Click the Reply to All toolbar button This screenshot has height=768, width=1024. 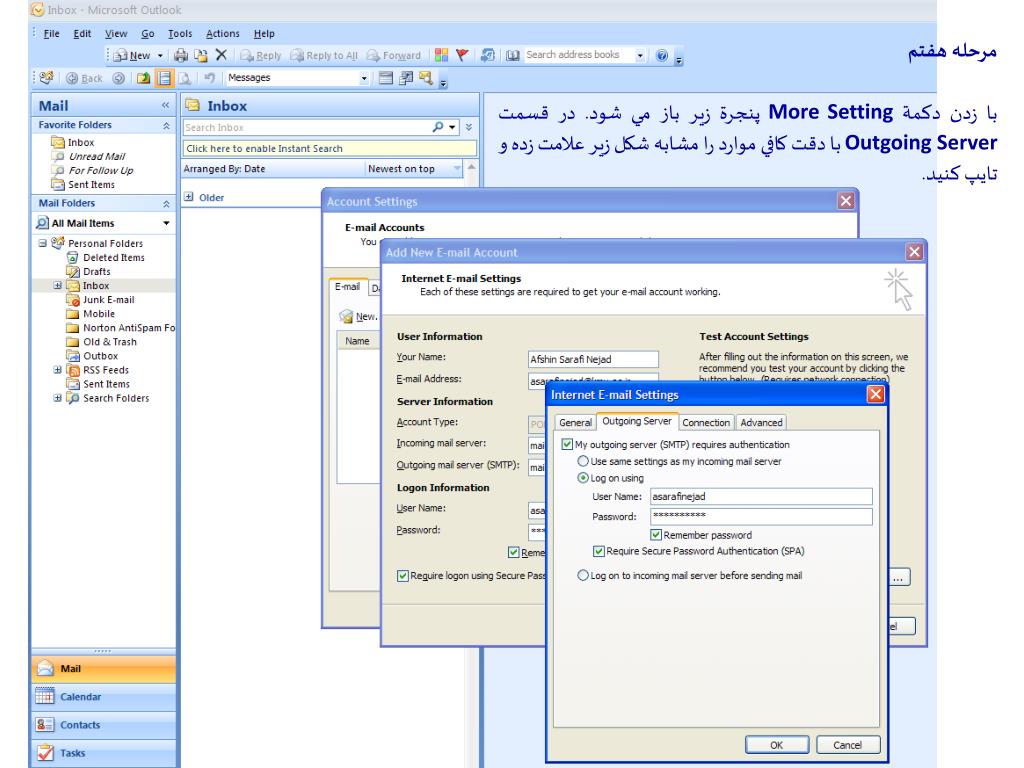[x=324, y=56]
